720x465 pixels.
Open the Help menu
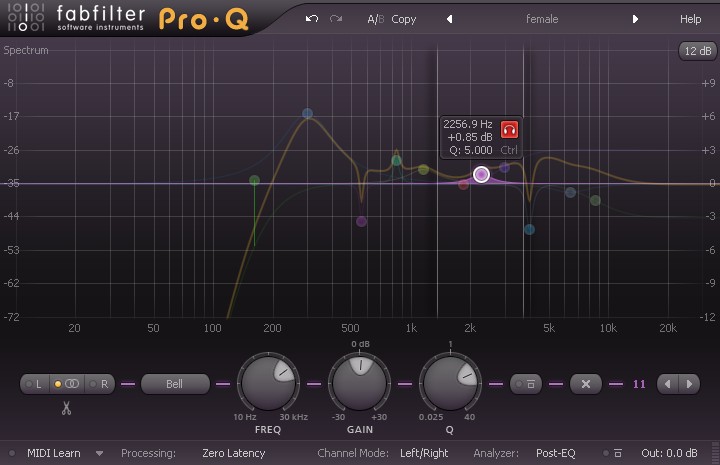pos(690,19)
